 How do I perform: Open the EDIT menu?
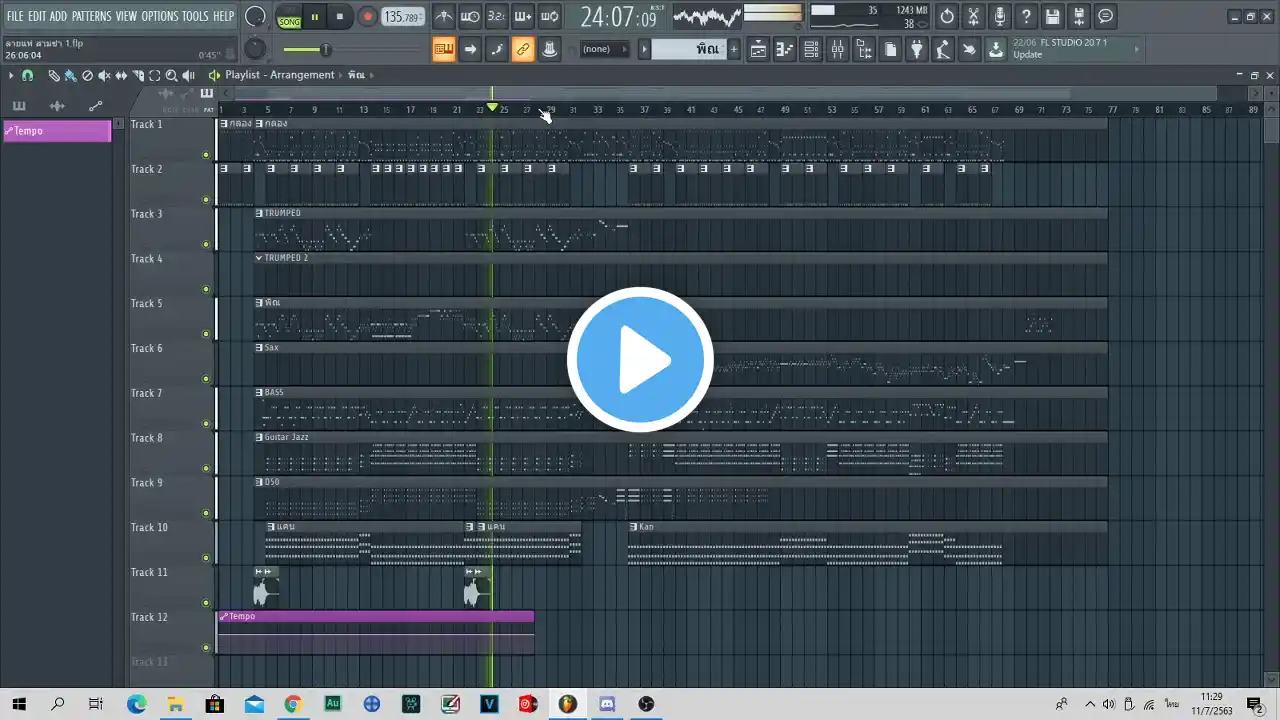pyautogui.click(x=37, y=16)
